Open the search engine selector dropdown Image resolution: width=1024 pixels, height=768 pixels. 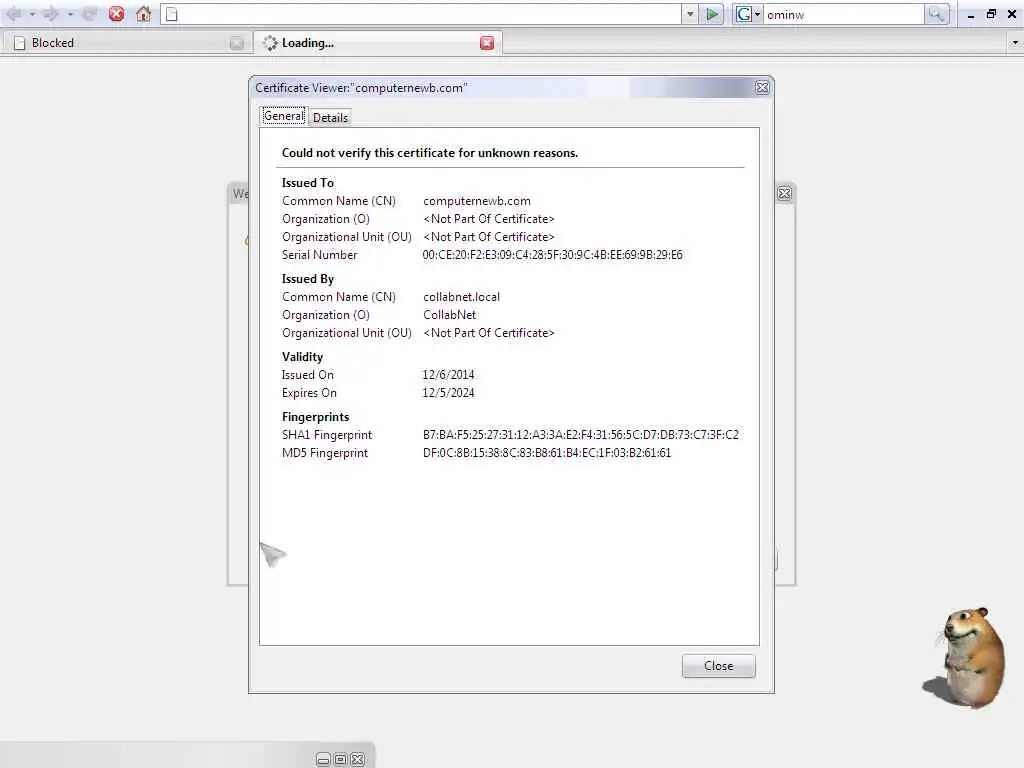tap(747, 14)
